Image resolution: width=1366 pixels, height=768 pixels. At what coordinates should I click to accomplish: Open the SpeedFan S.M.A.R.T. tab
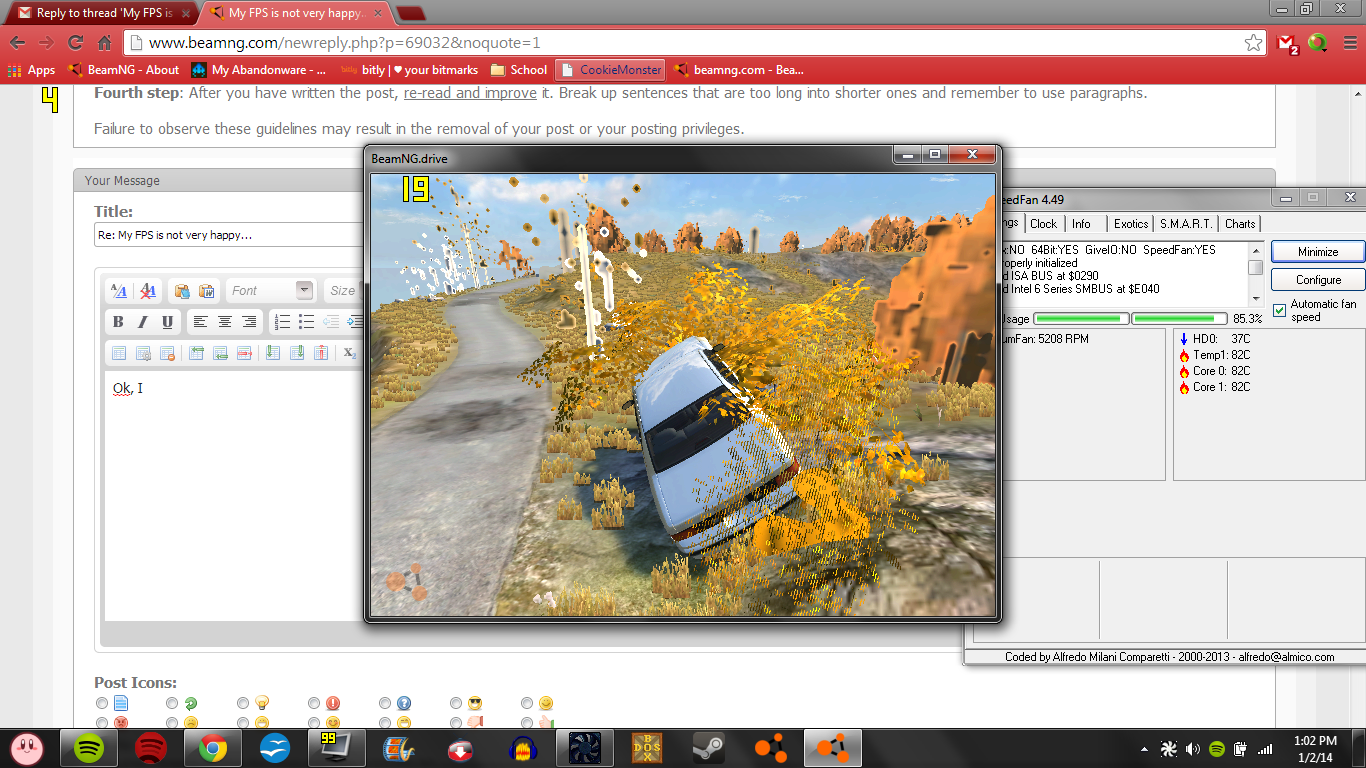(x=1186, y=224)
